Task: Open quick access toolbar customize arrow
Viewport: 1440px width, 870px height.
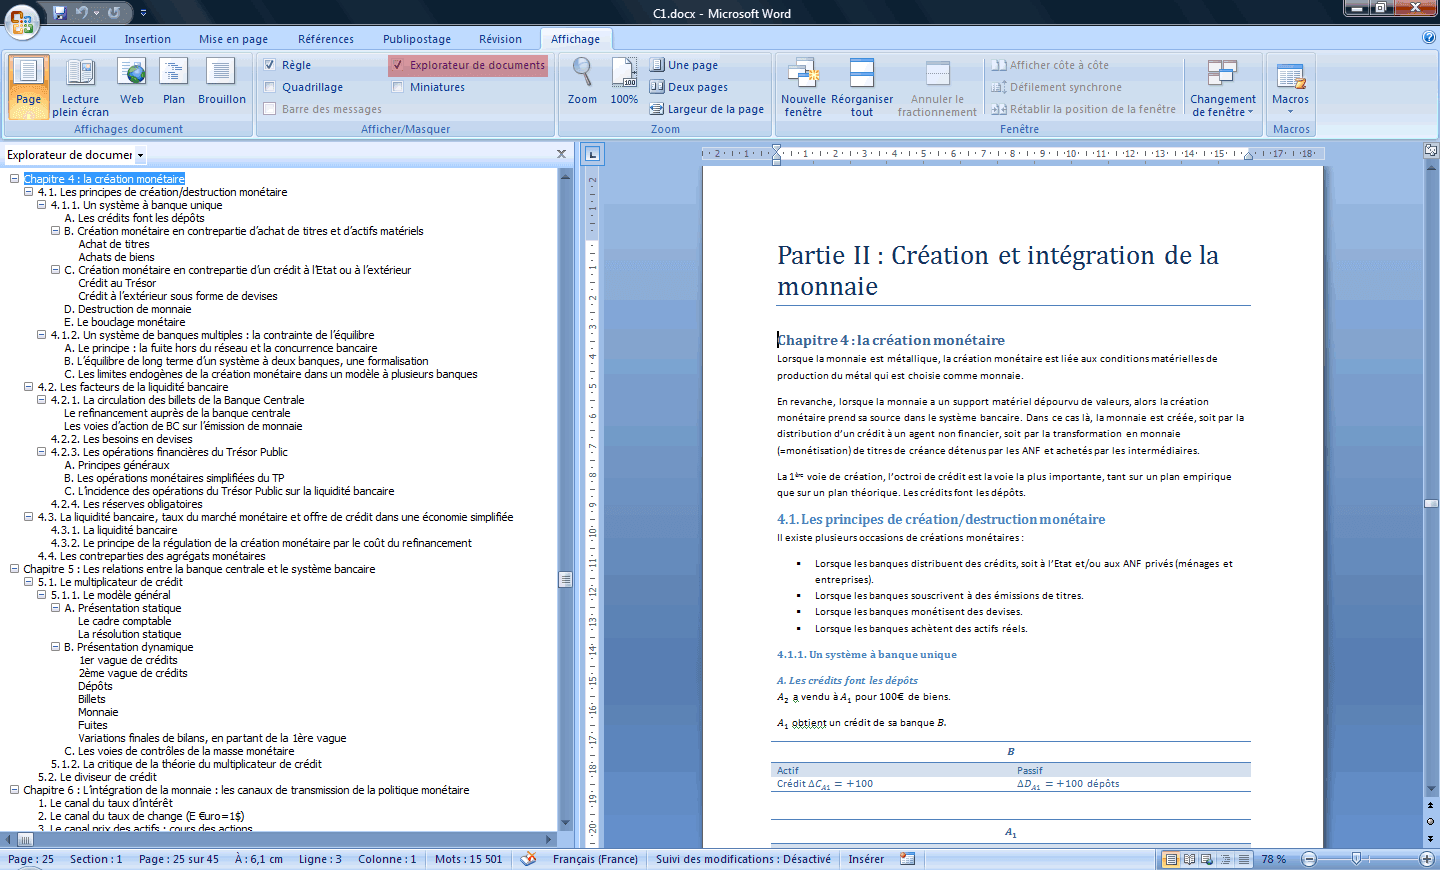Action: pos(143,13)
